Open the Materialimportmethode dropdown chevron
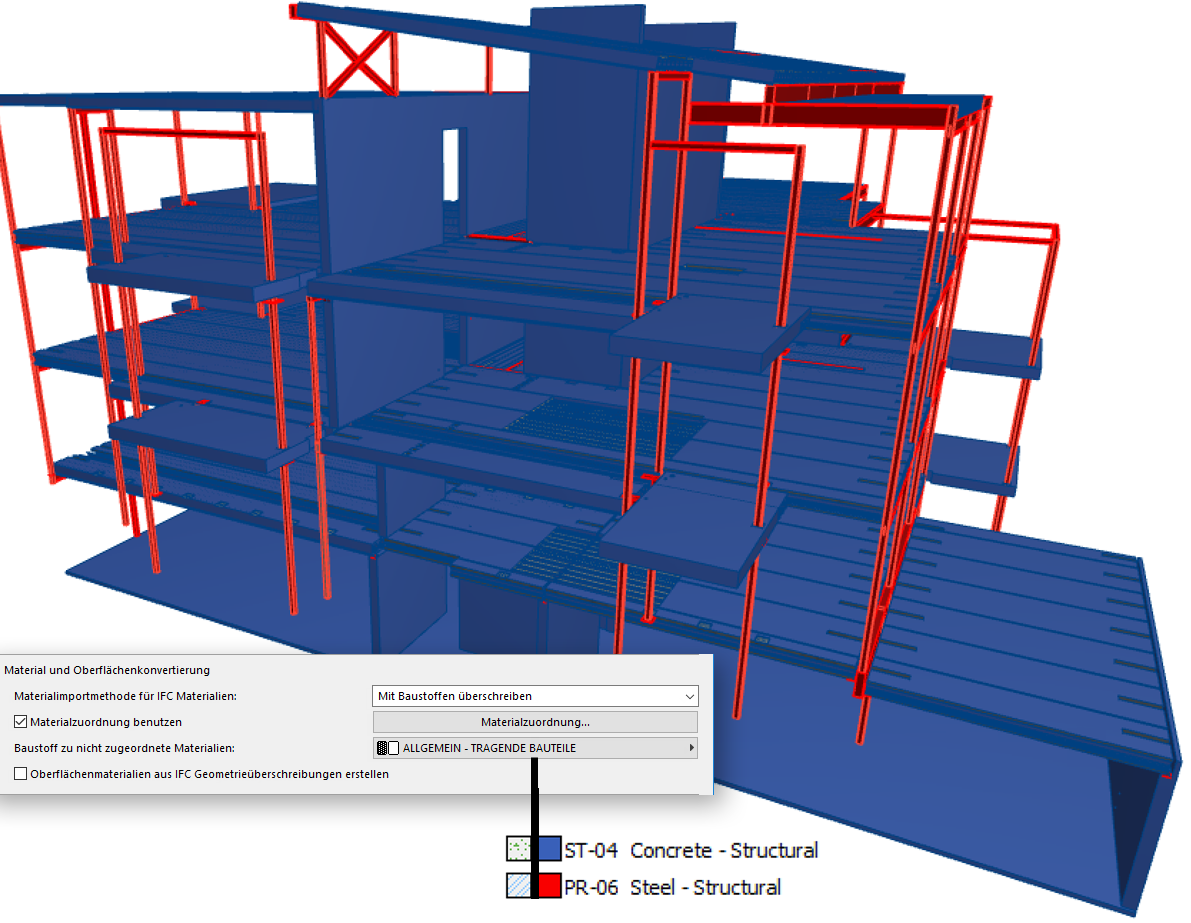The image size is (1191, 923). (690, 696)
